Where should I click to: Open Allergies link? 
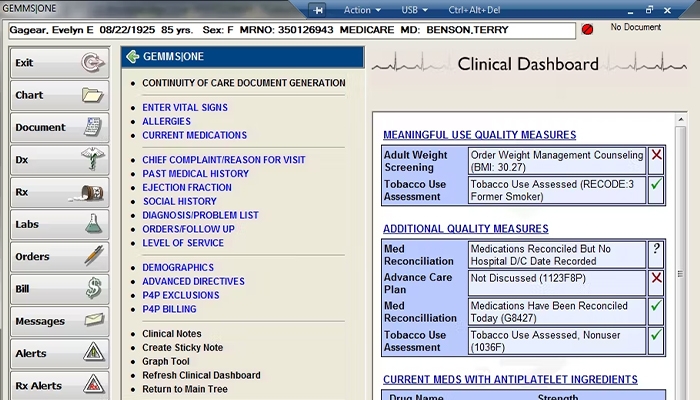(x=166, y=121)
